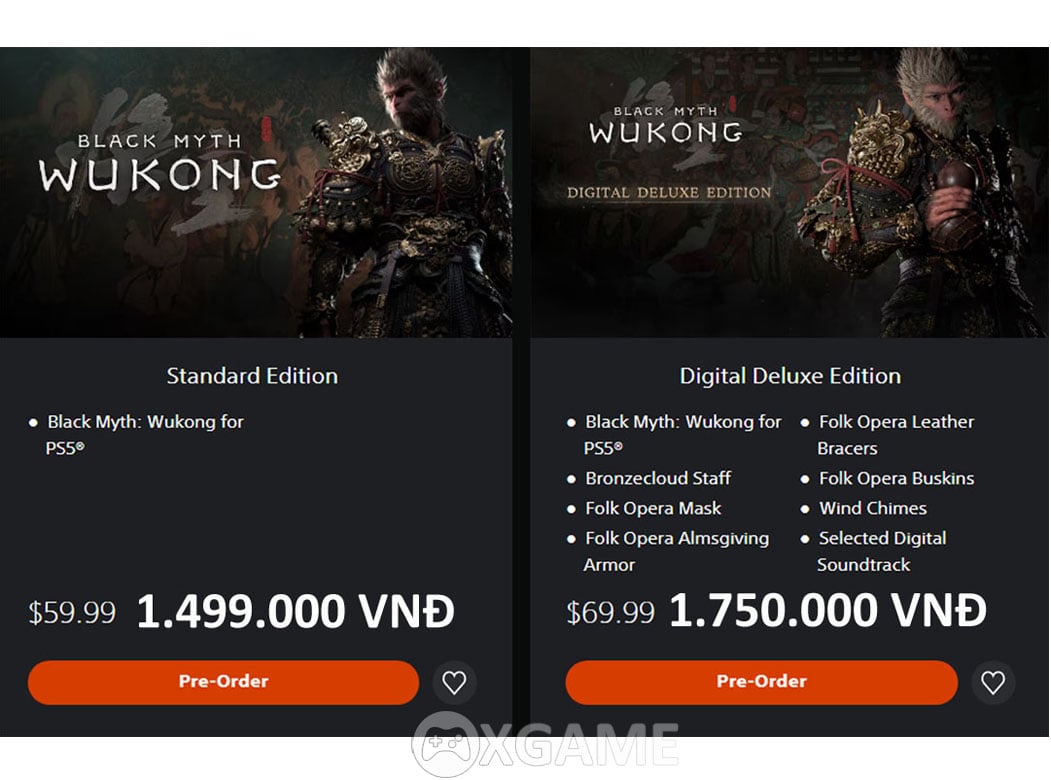
Task: Click the Bronzecloud Staff list item
Action: point(649,478)
